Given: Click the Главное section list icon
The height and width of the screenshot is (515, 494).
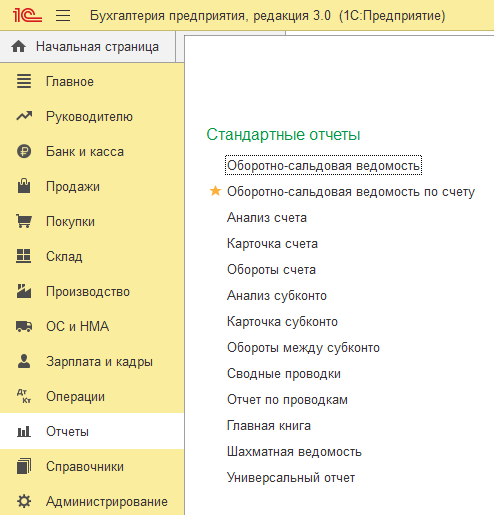Looking at the screenshot, I should [24, 81].
